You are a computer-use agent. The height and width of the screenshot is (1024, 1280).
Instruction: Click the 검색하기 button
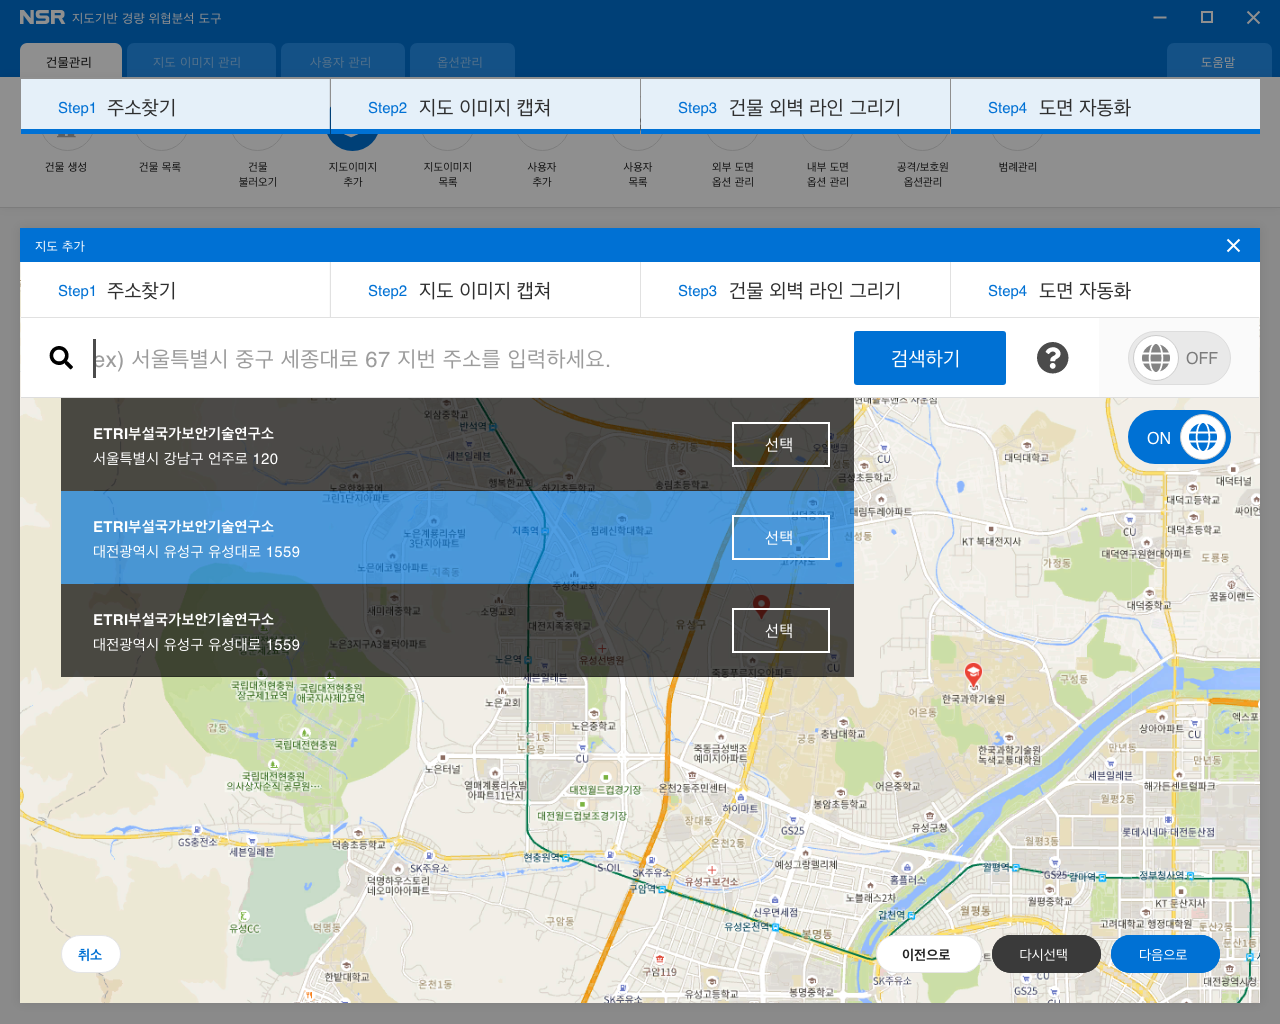pyautogui.click(x=930, y=358)
